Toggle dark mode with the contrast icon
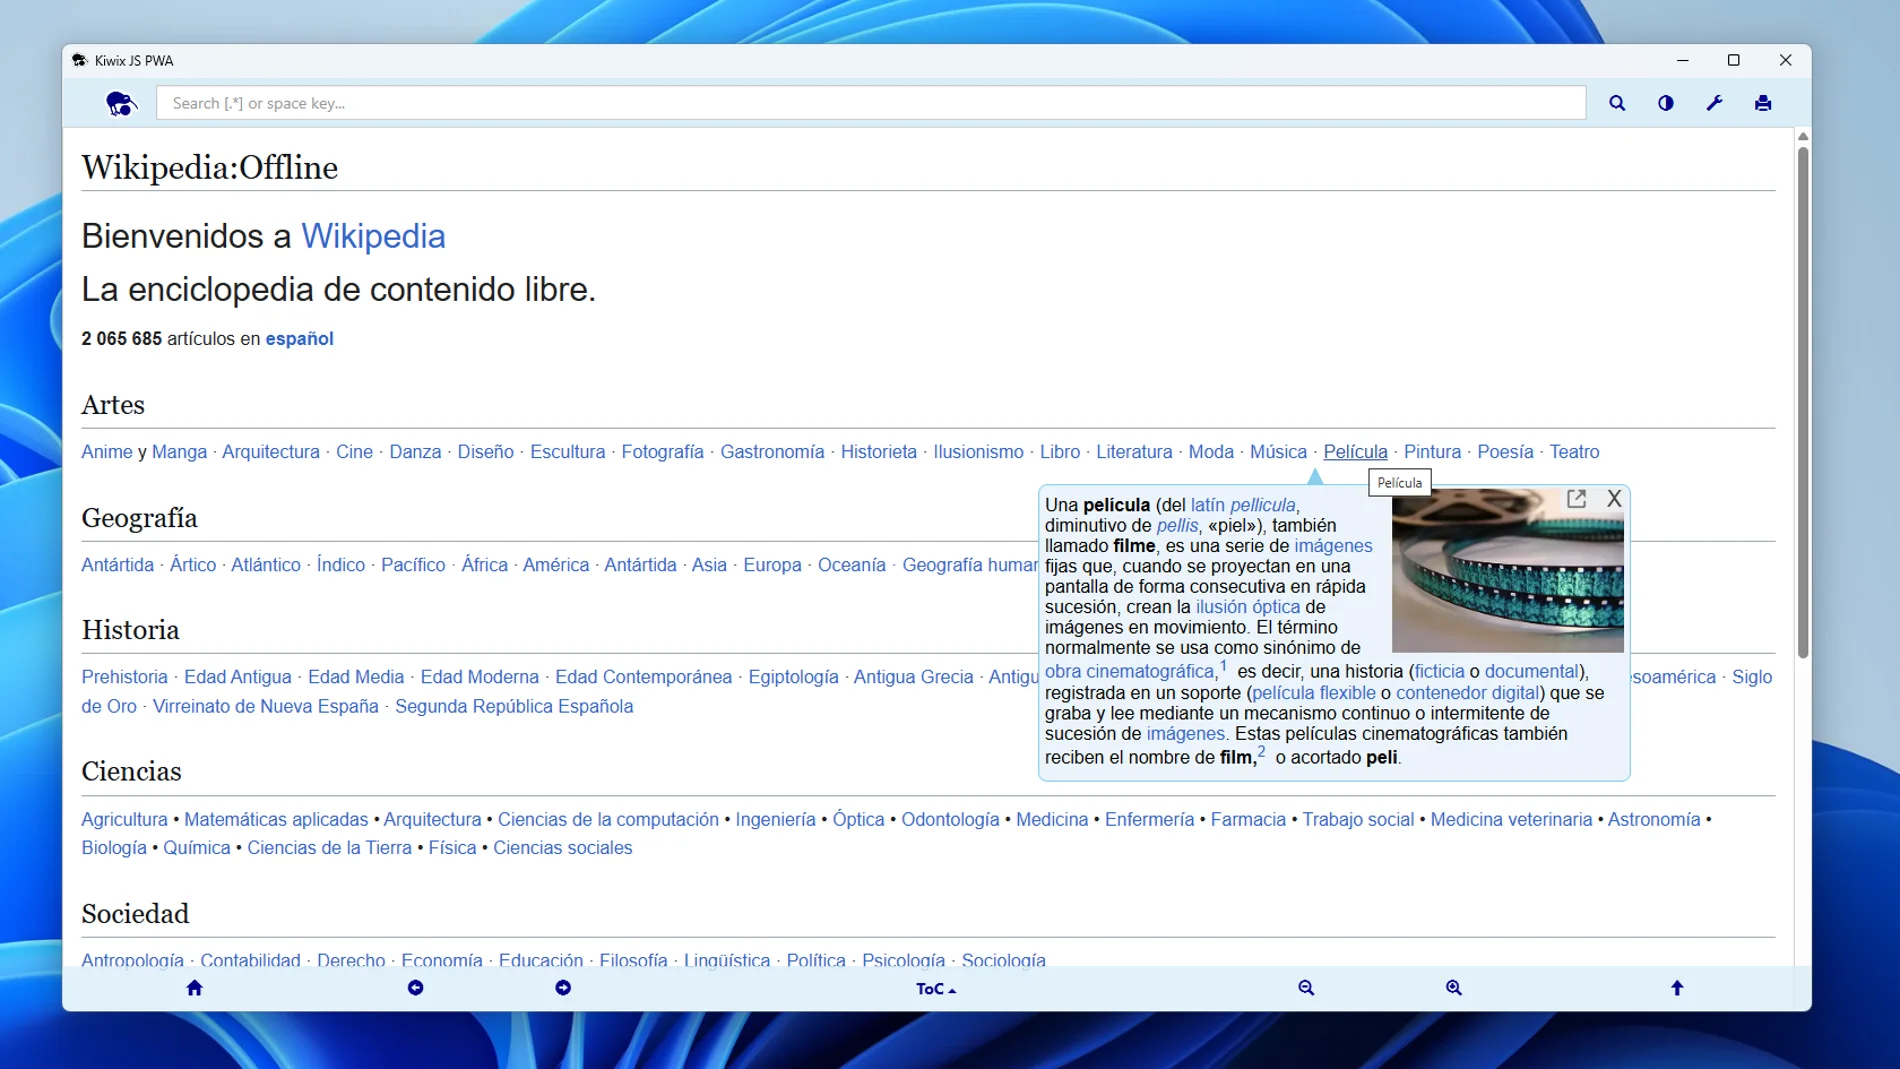This screenshot has height=1069, width=1900. click(x=1666, y=103)
